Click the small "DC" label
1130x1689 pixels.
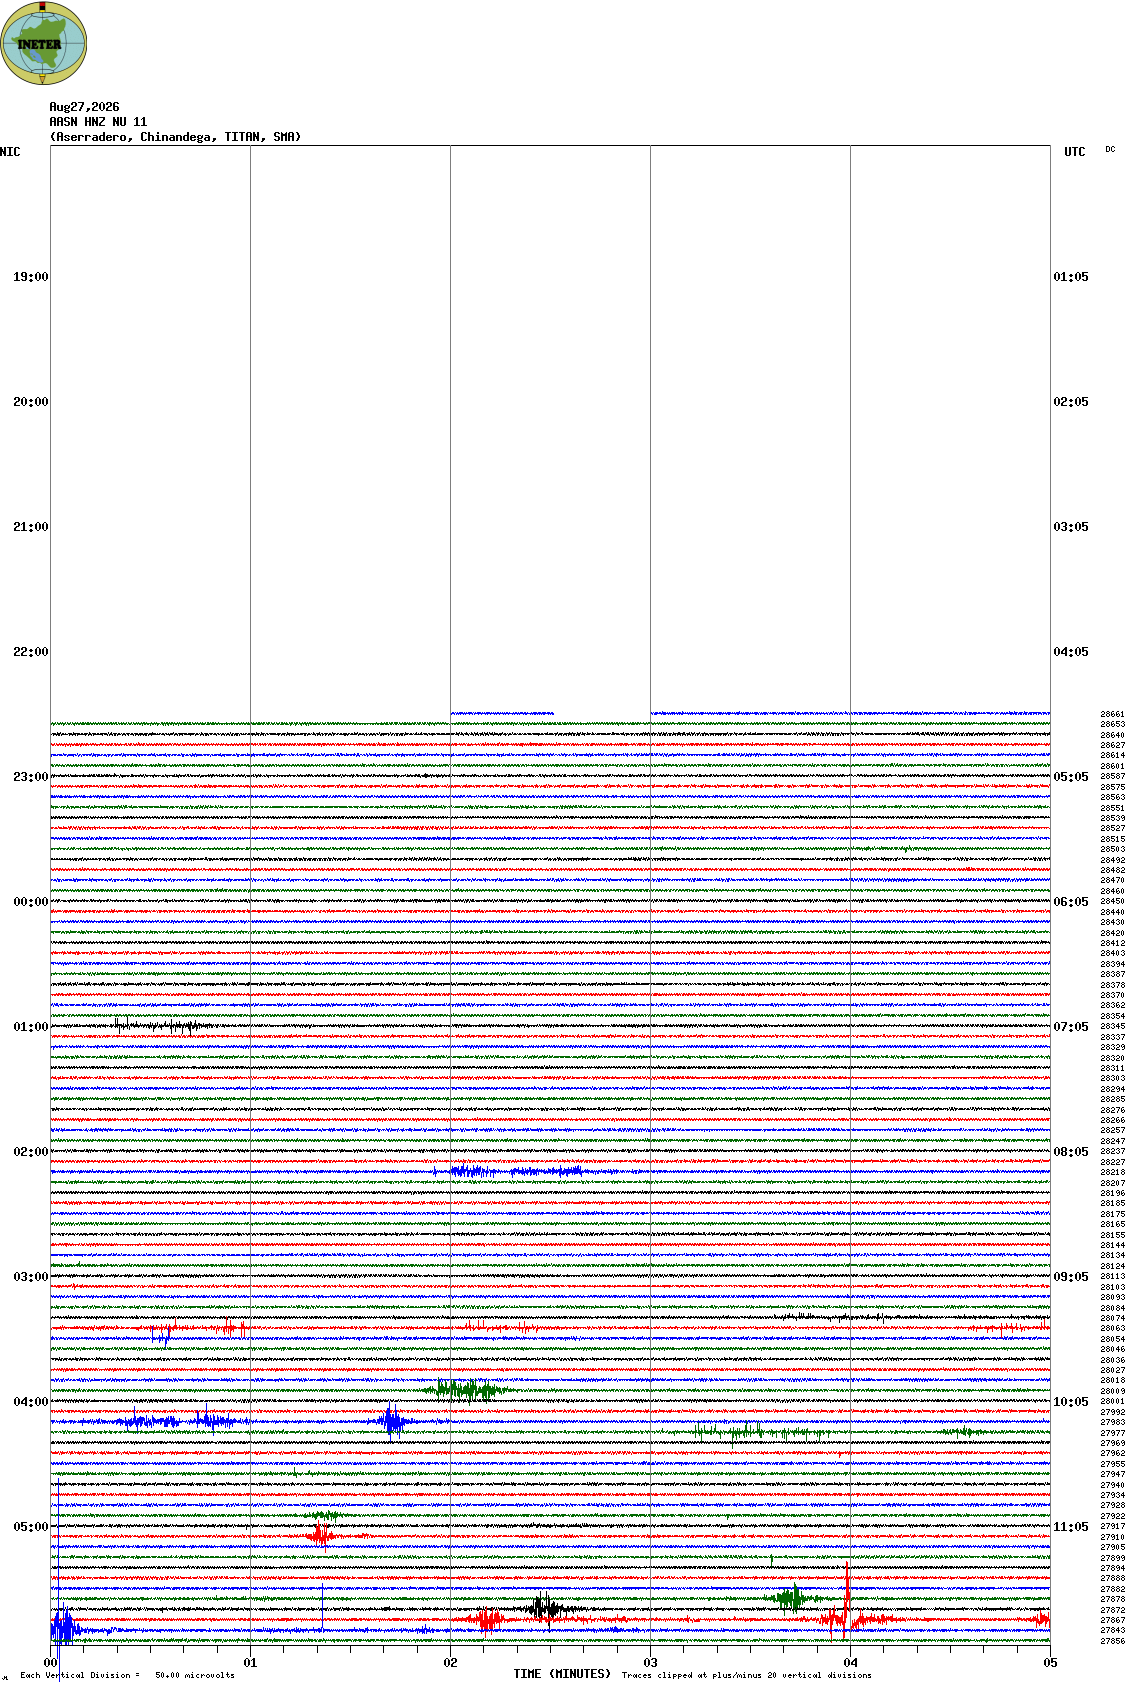[1110, 149]
